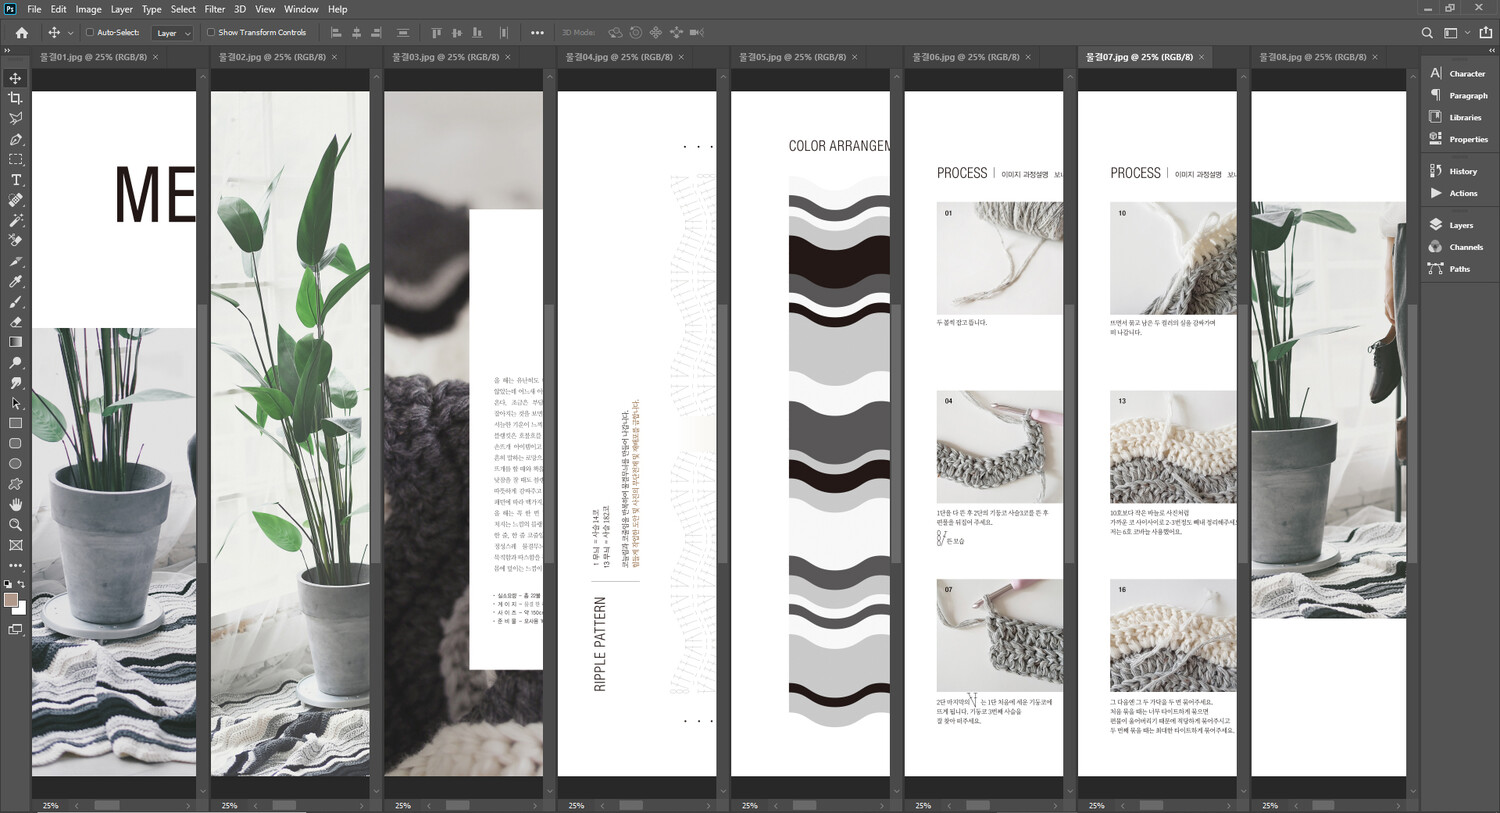Open the Auto-Select Layer dropdown
The width and height of the screenshot is (1500, 813).
pos(172,33)
